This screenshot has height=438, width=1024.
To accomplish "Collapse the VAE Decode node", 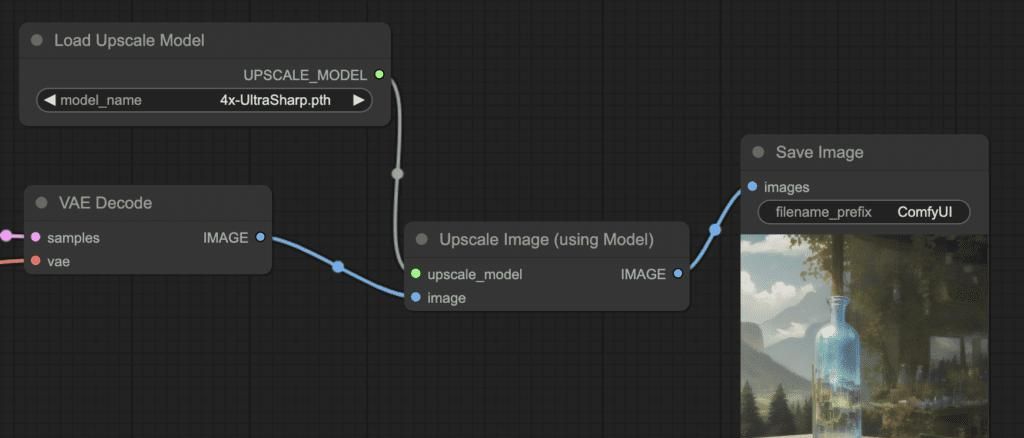I will coord(42,203).
